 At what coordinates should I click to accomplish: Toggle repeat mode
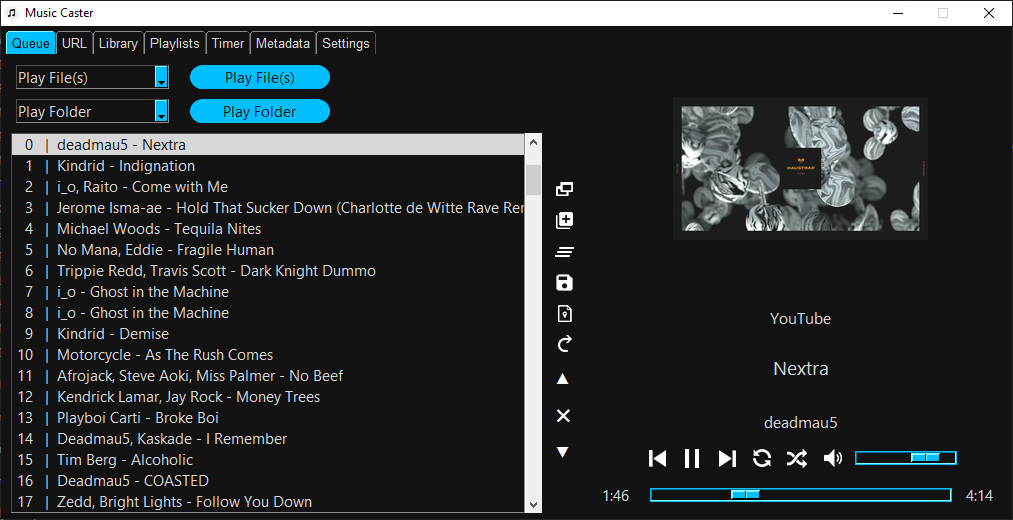point(762,459)
